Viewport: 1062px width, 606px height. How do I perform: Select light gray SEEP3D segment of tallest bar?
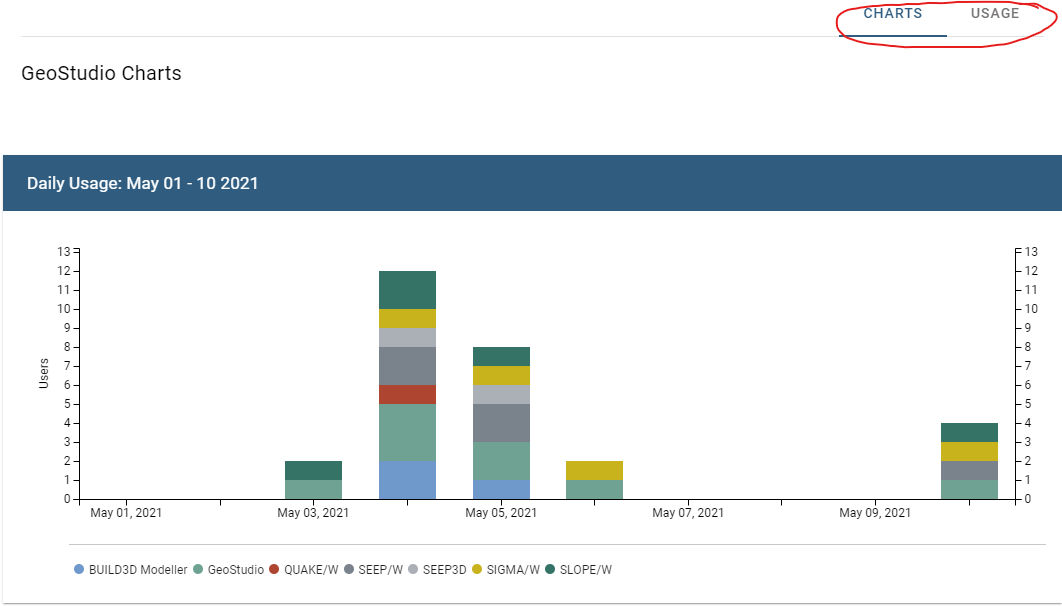pyautogui.click(x=407, y=338)
